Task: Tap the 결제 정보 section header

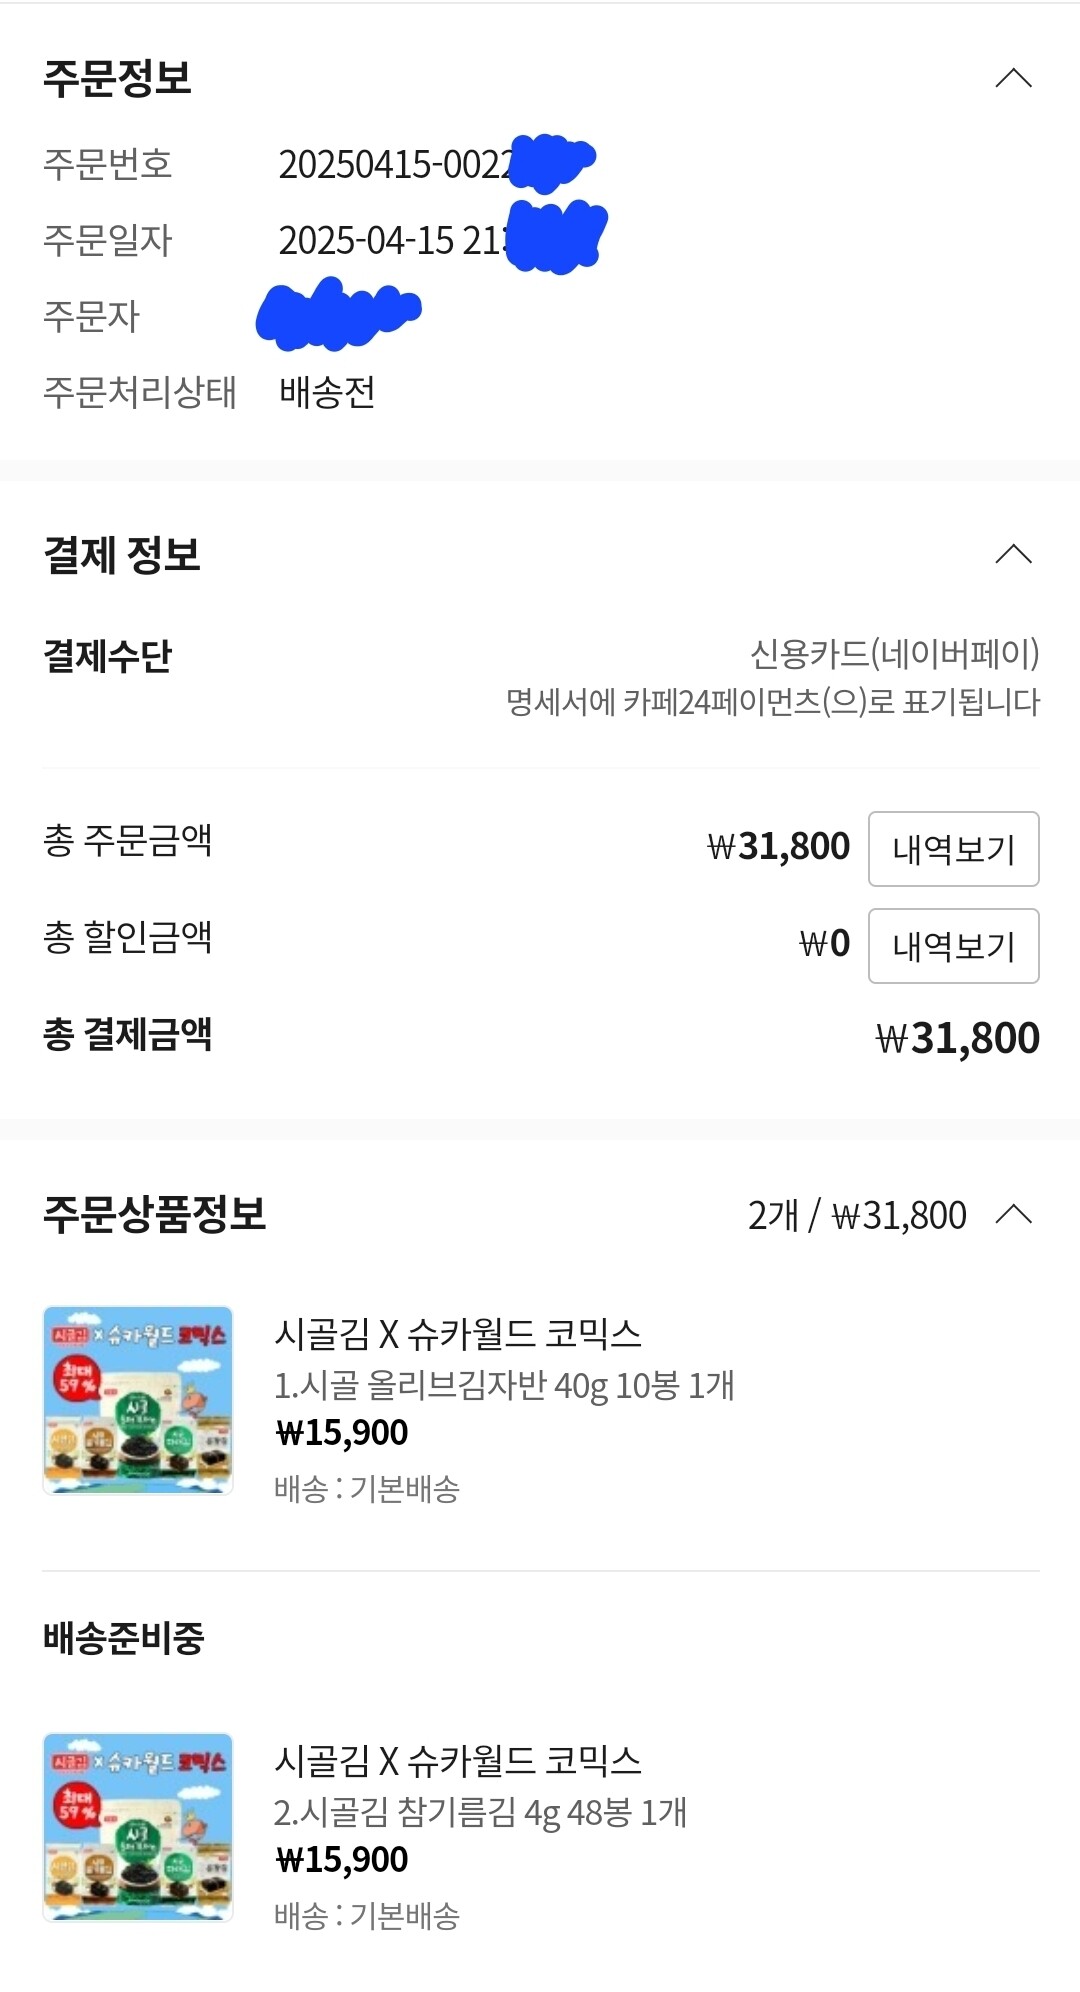Action: coord(122,555)
